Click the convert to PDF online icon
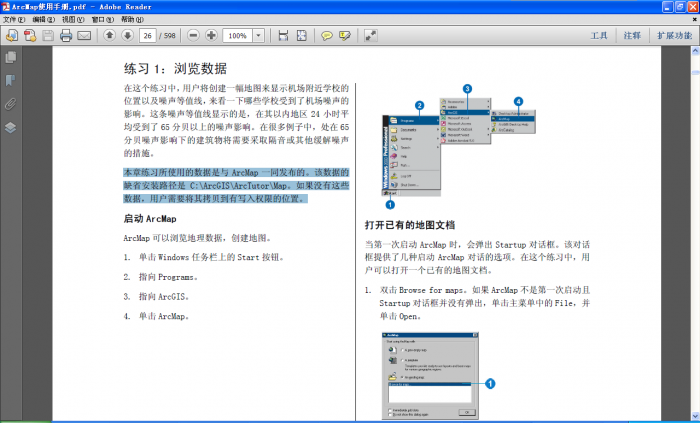 (12, 36)
